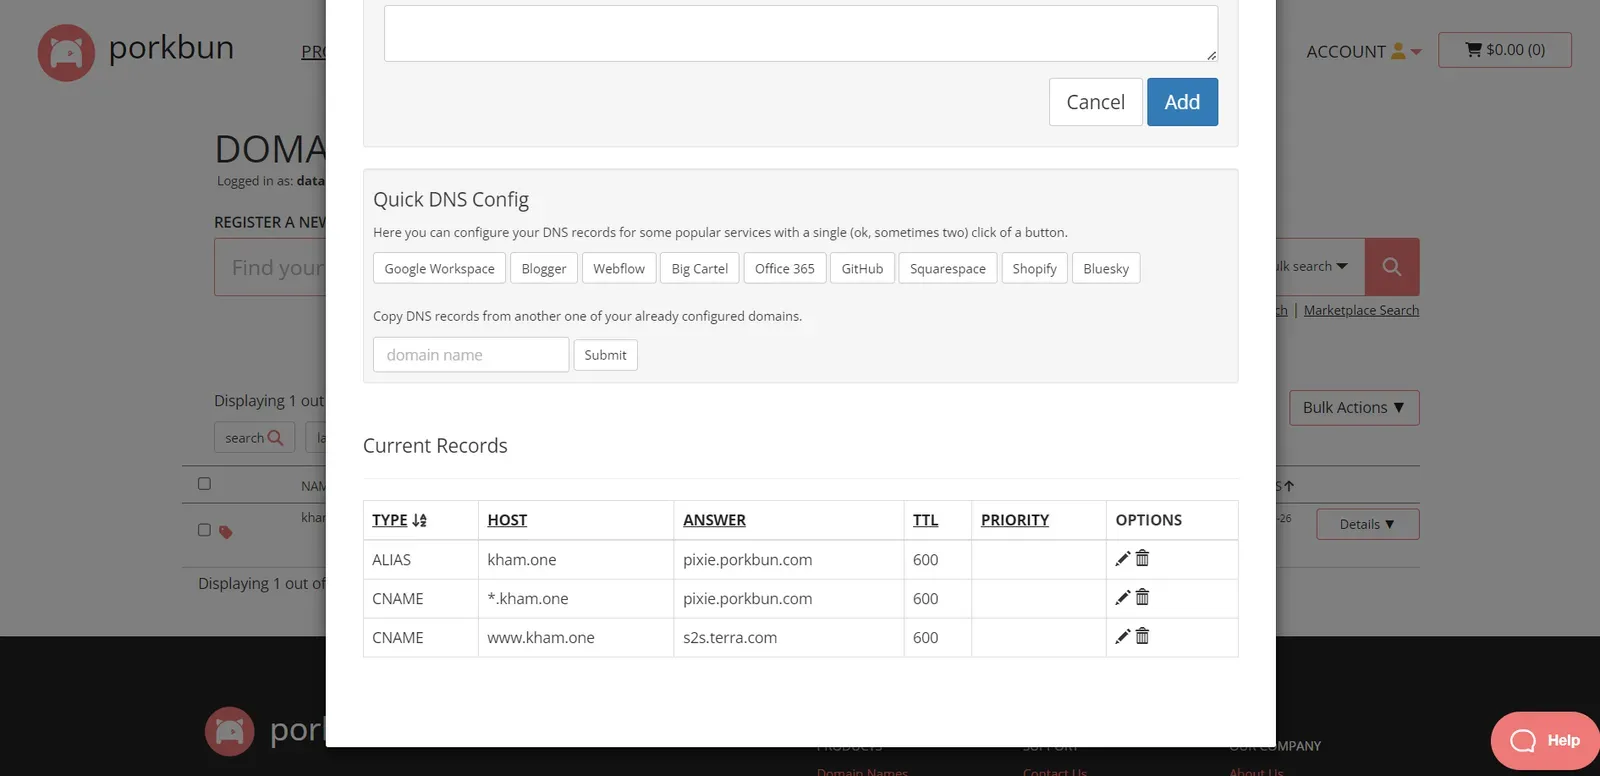Image resolution: width=1600 pixels, height=776 pixels.
Task: Click the search filter button in domain list
Action: pyautogui.click(x=254, y=437)
